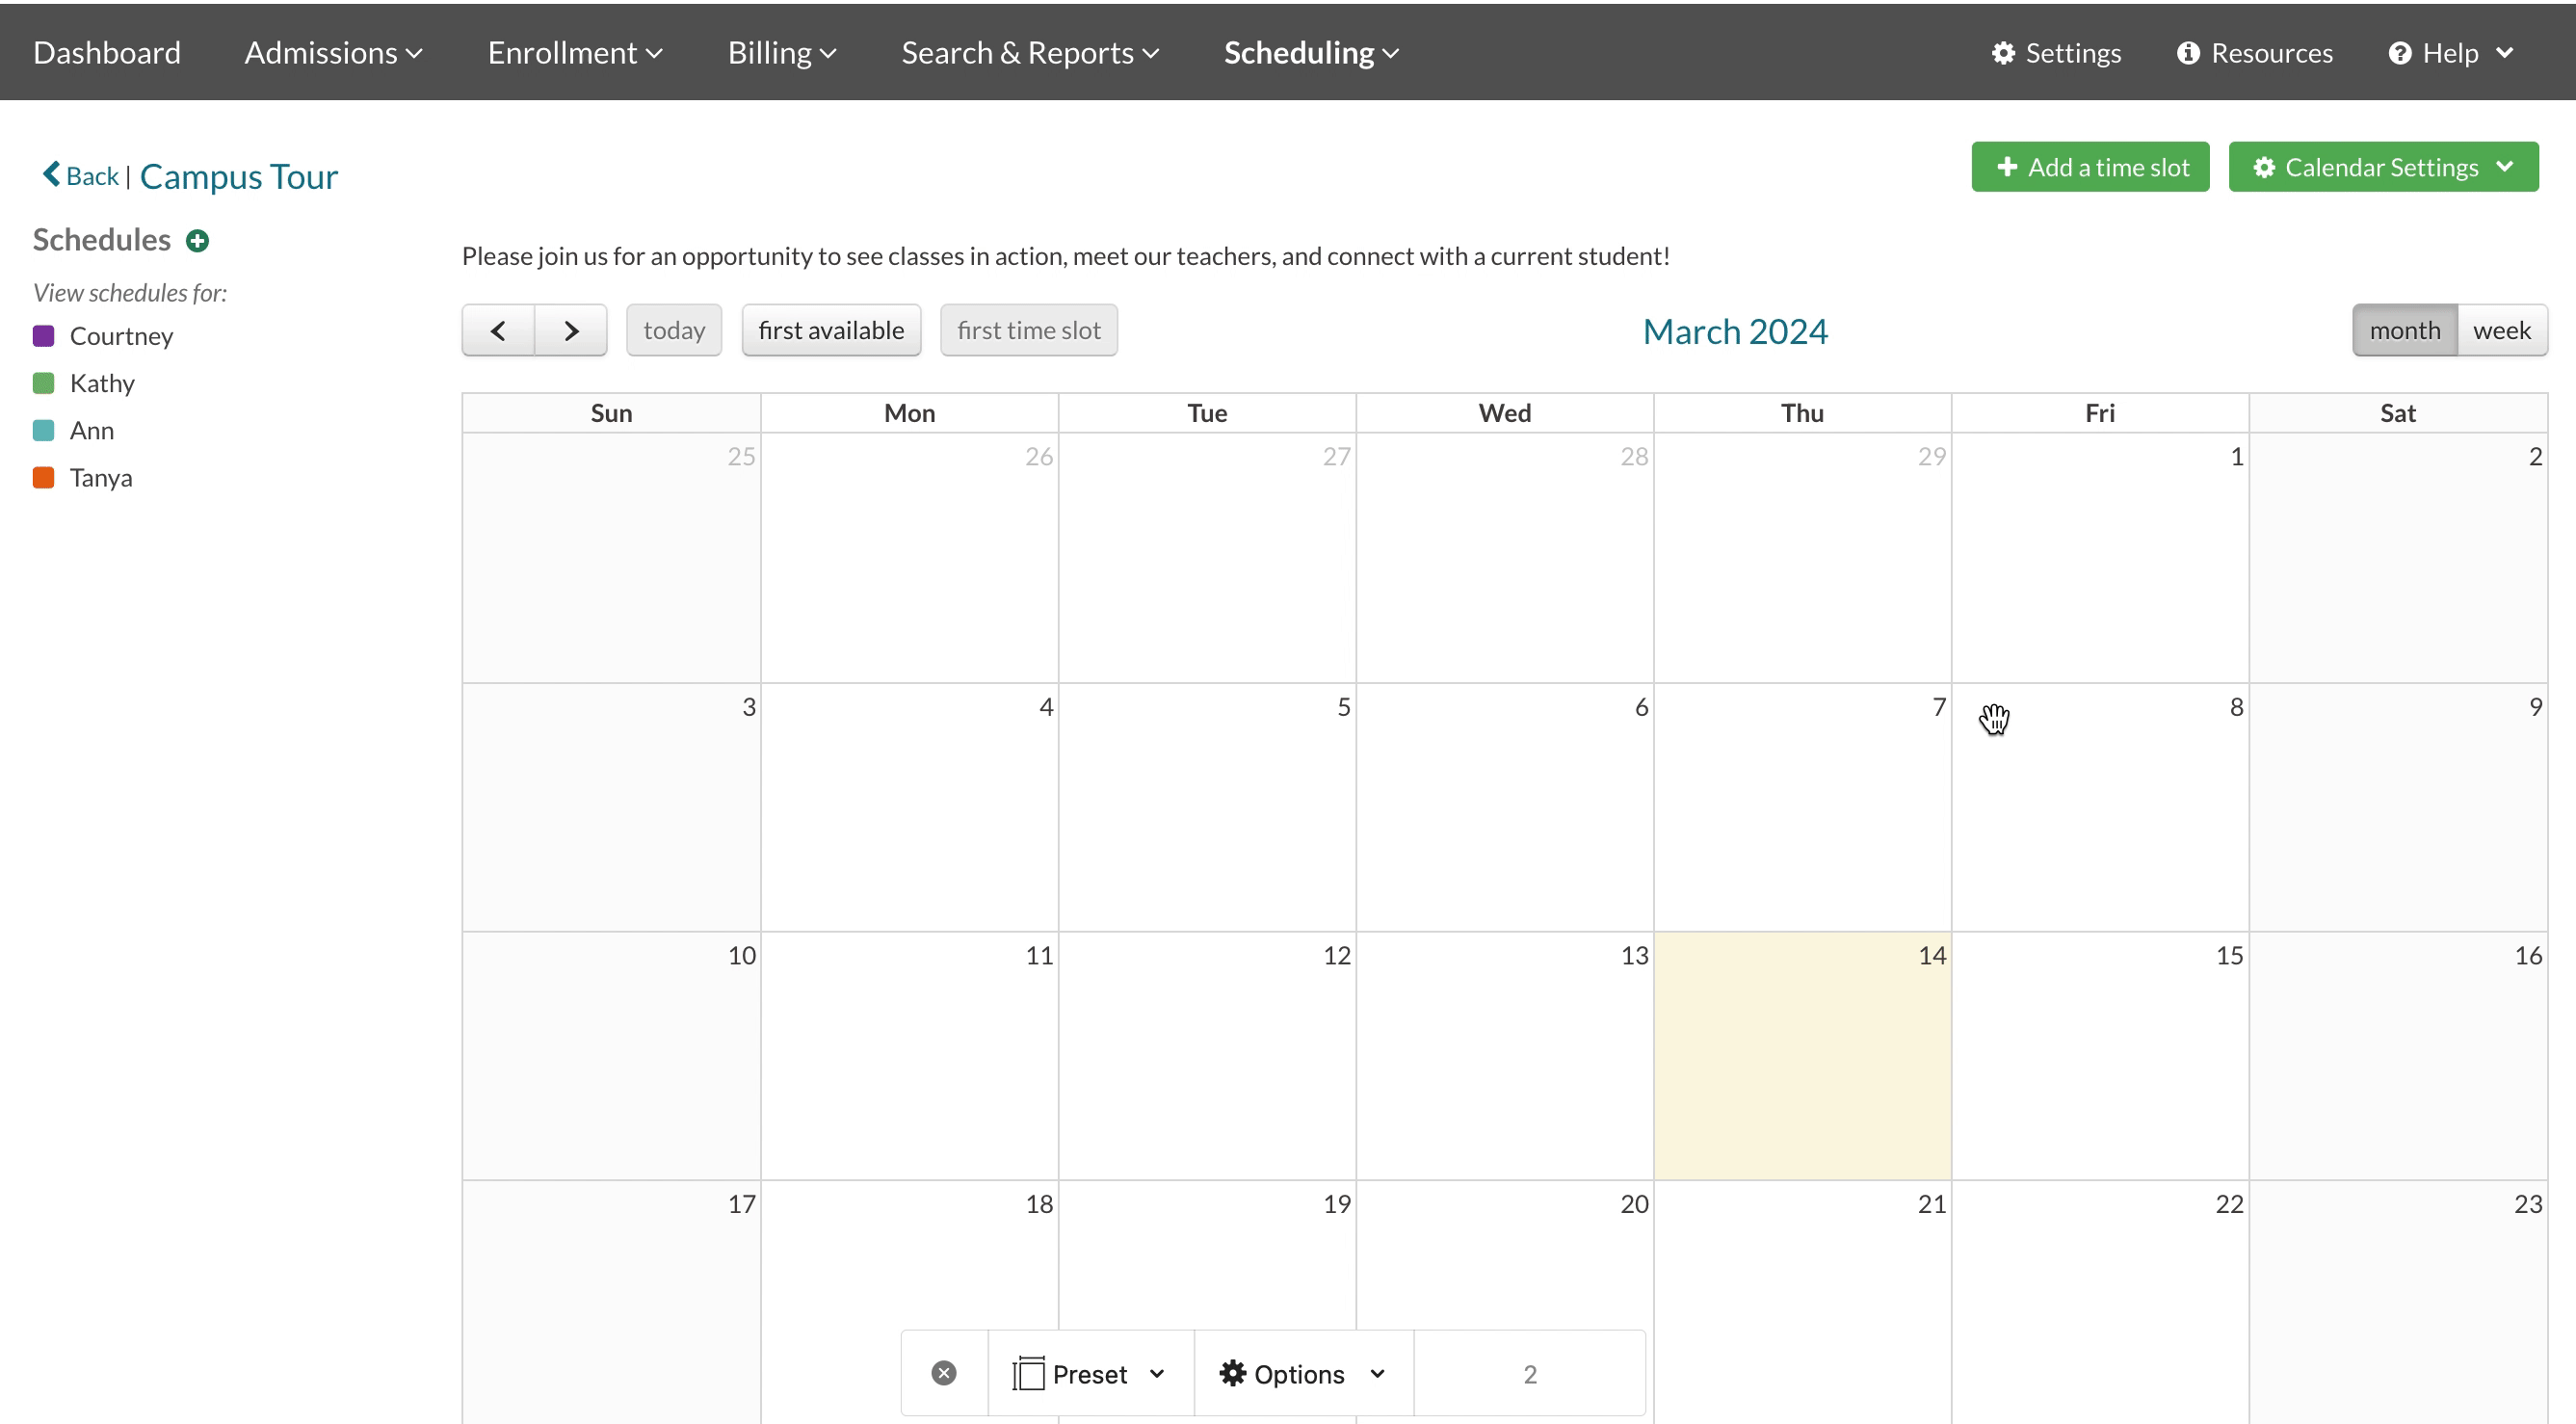The image size is (2576, 1424).
Task: Open the Preset dropdown
Action: (x=1089, y=1373)
